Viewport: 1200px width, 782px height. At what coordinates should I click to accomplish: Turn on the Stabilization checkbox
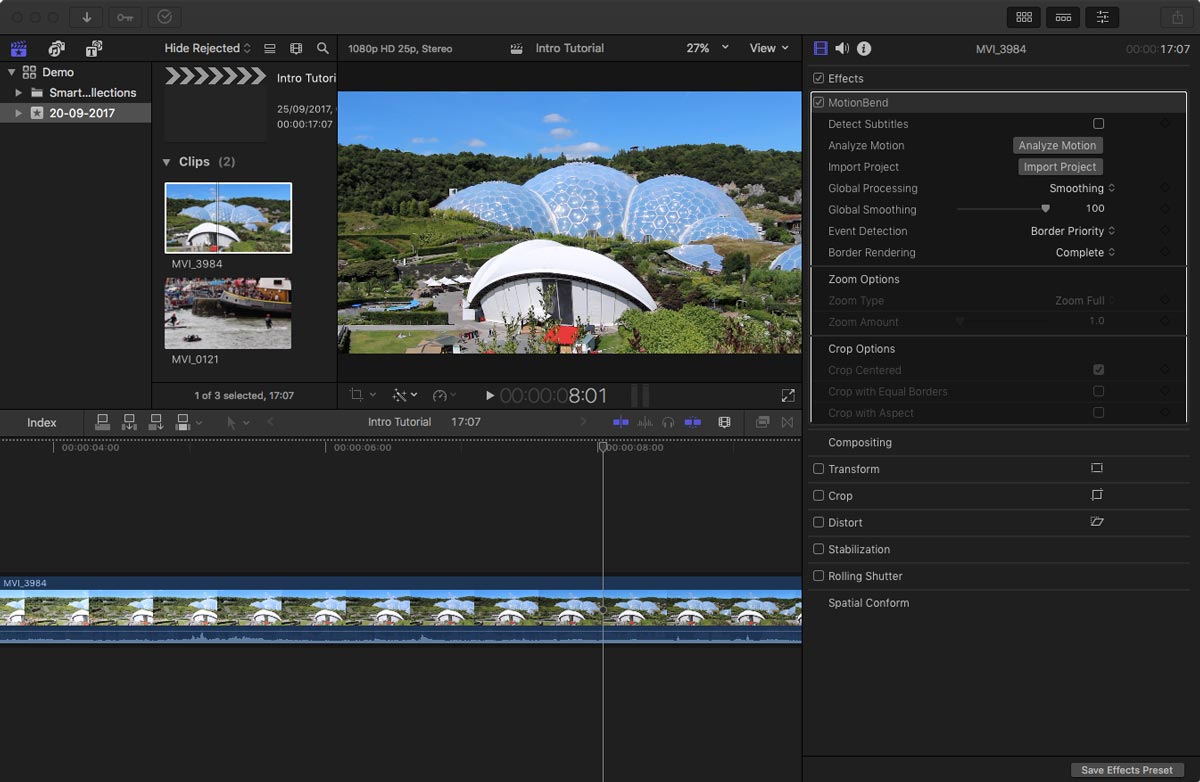819,549
